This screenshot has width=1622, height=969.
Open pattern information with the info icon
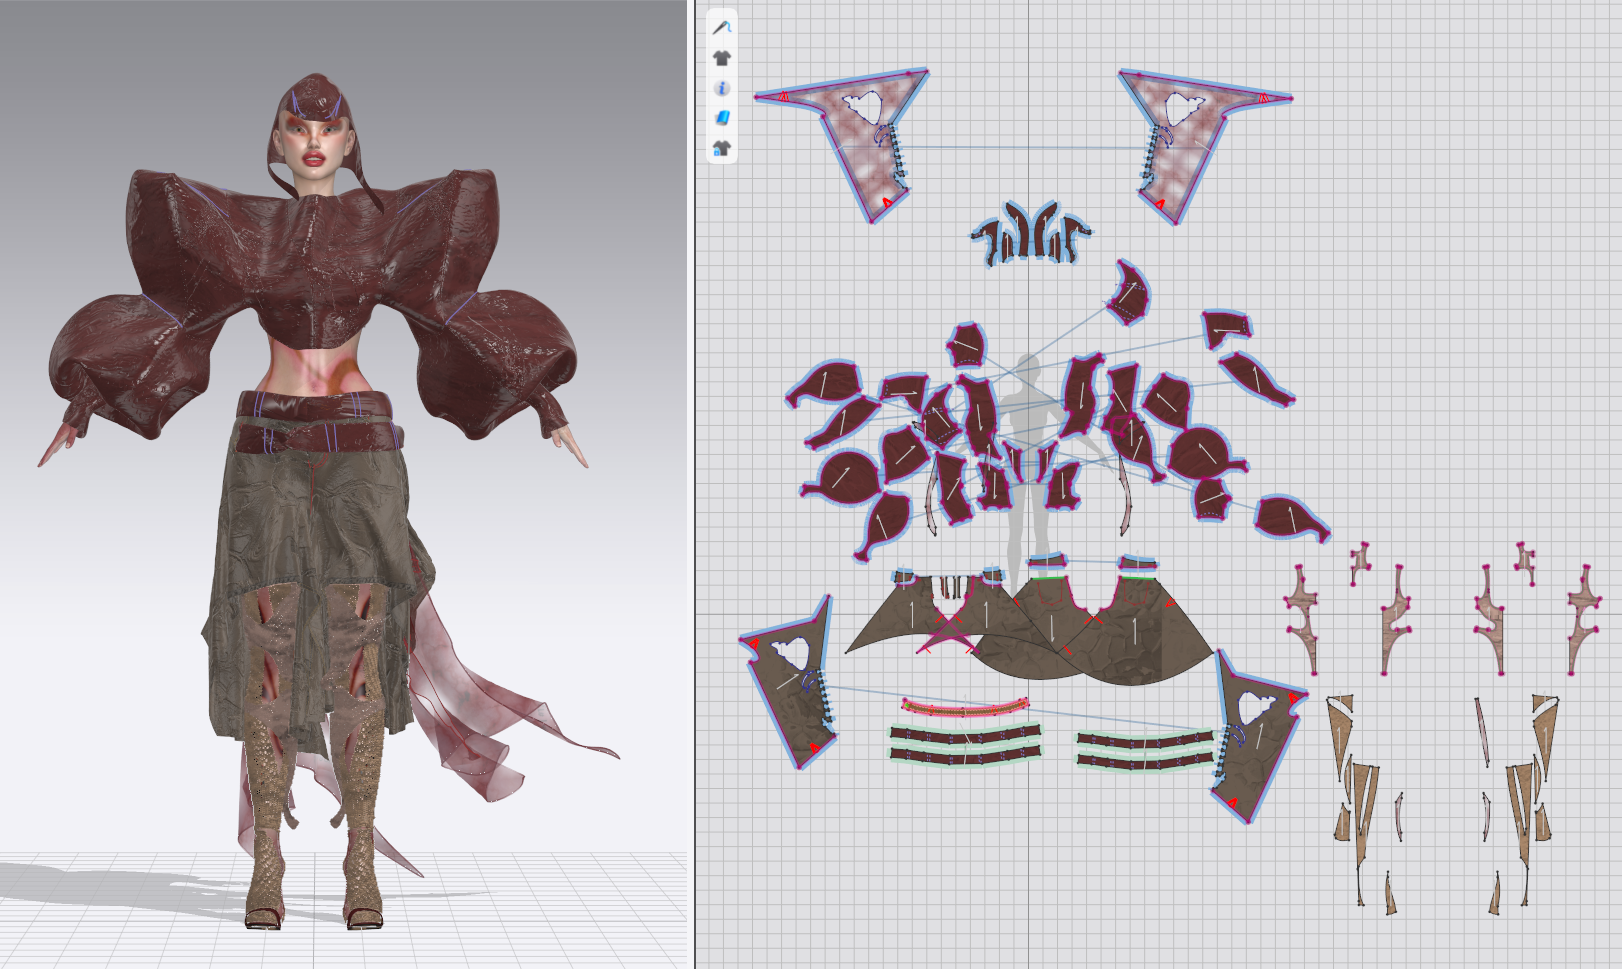(722, 90)
